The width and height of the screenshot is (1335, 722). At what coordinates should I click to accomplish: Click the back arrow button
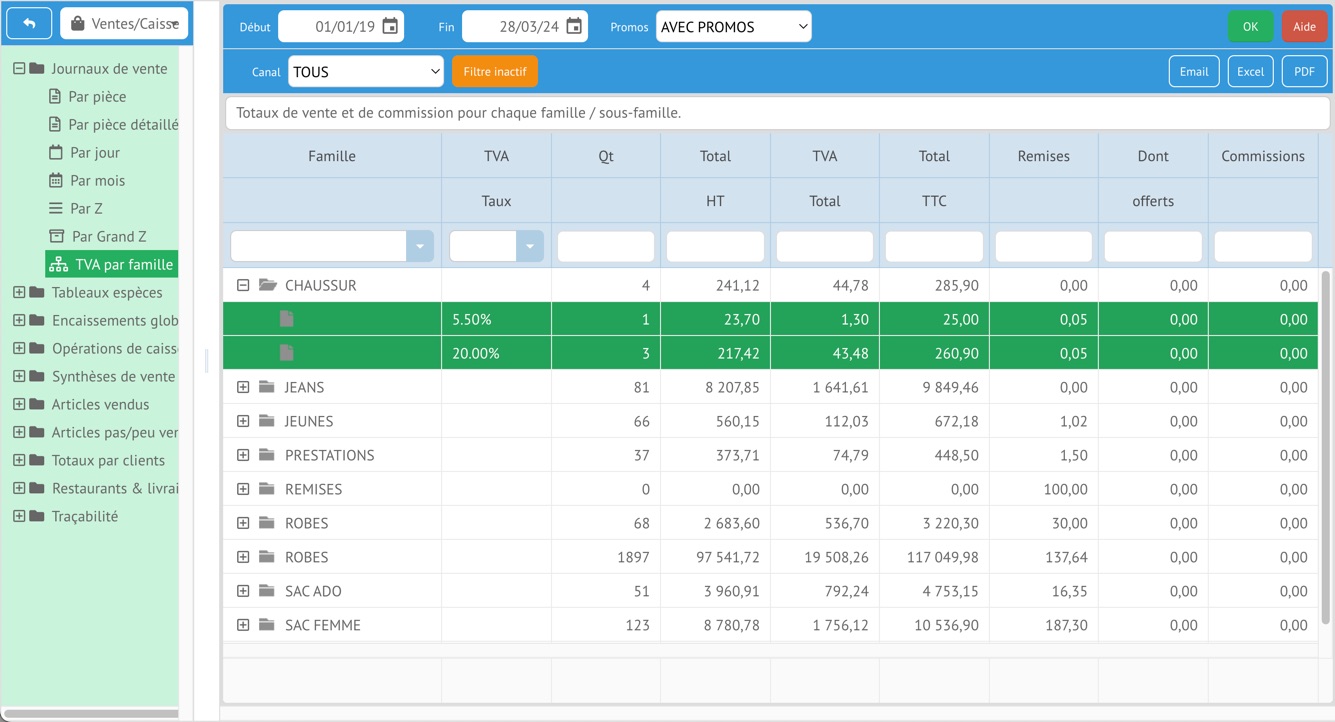(x=29, y=23)
